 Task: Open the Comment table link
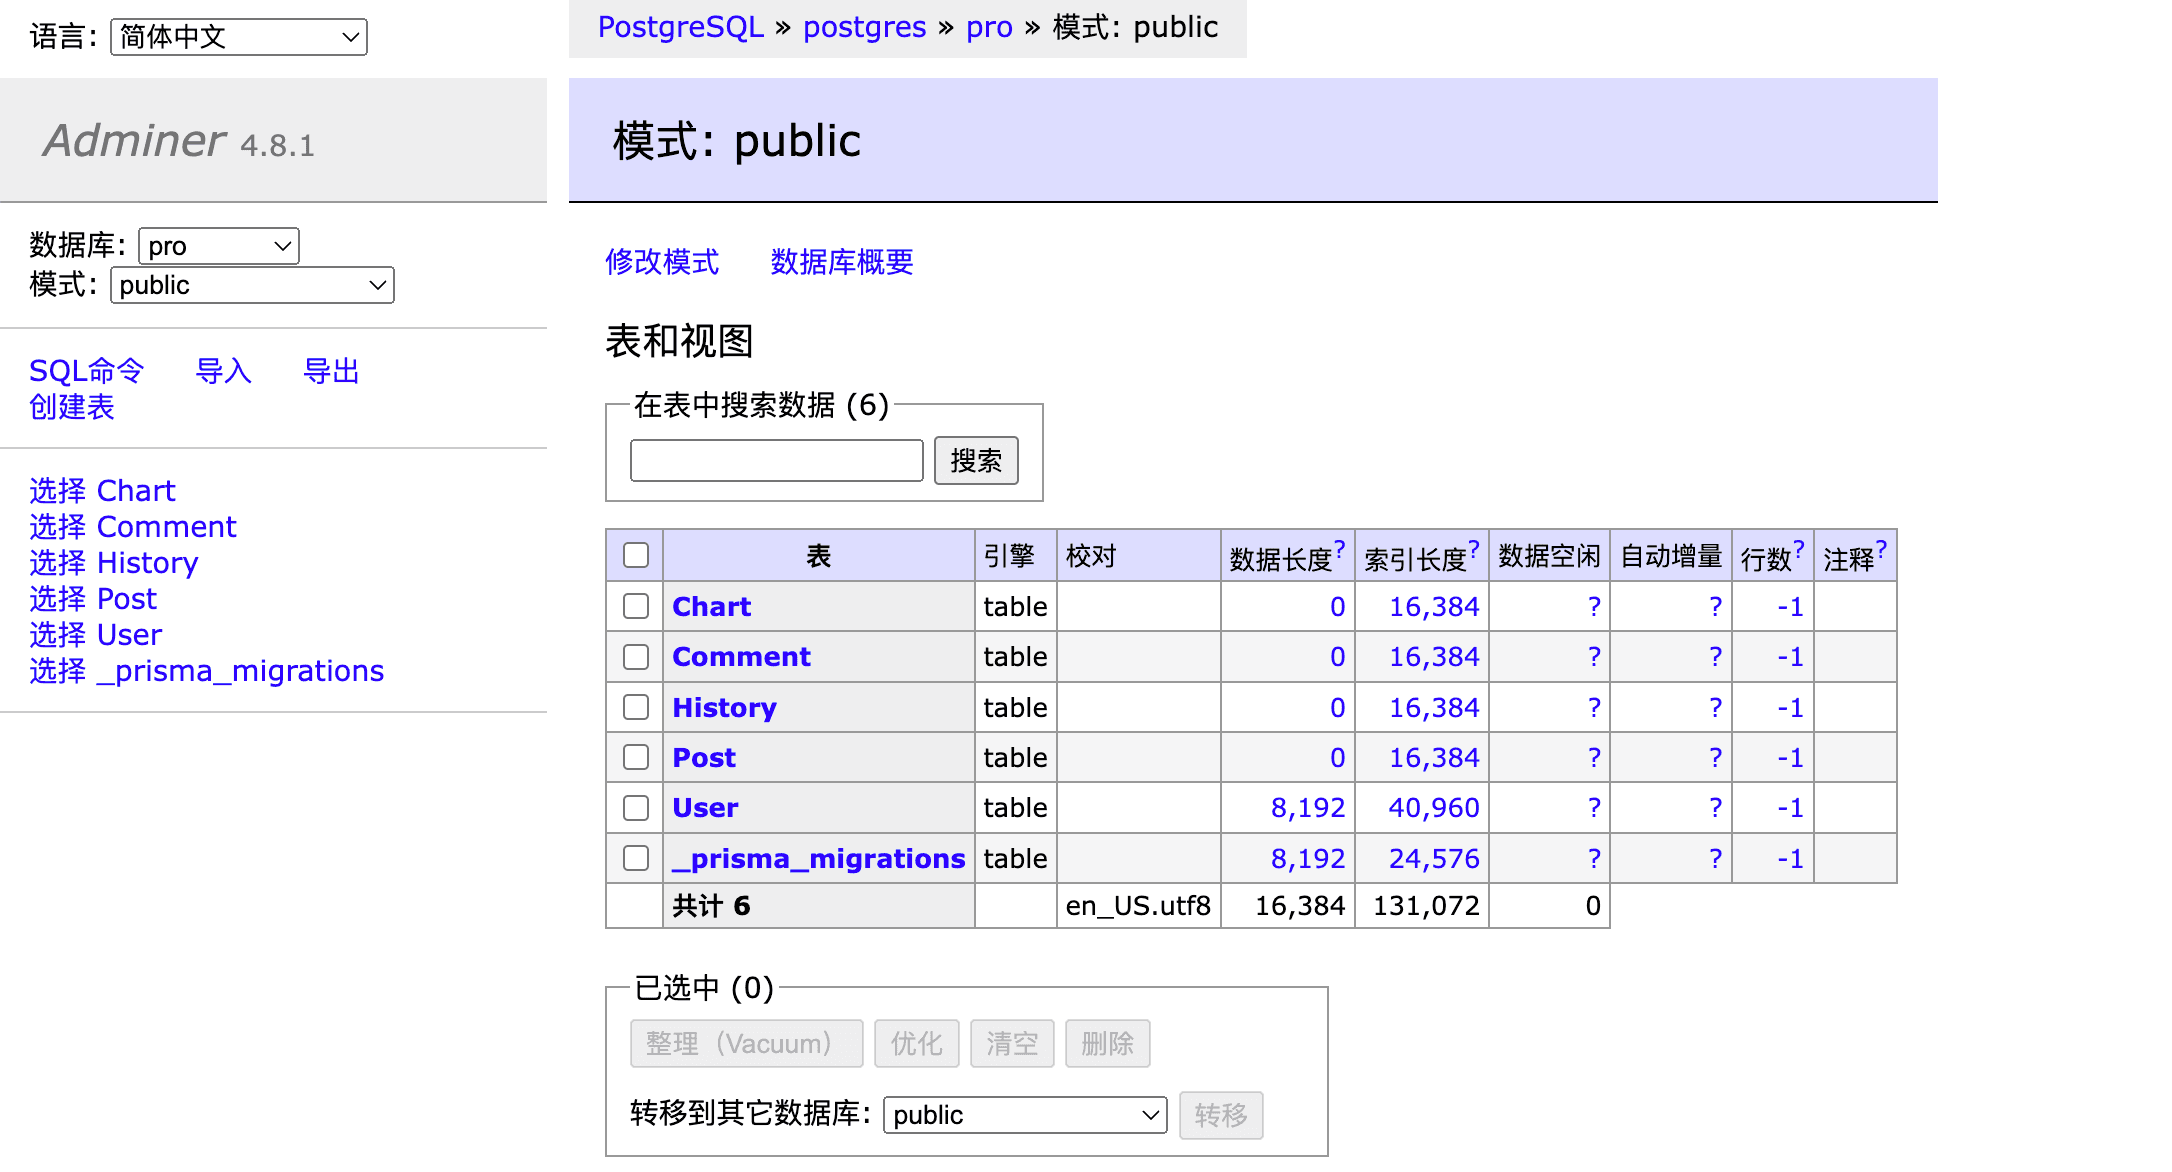[x=741, y=657]
